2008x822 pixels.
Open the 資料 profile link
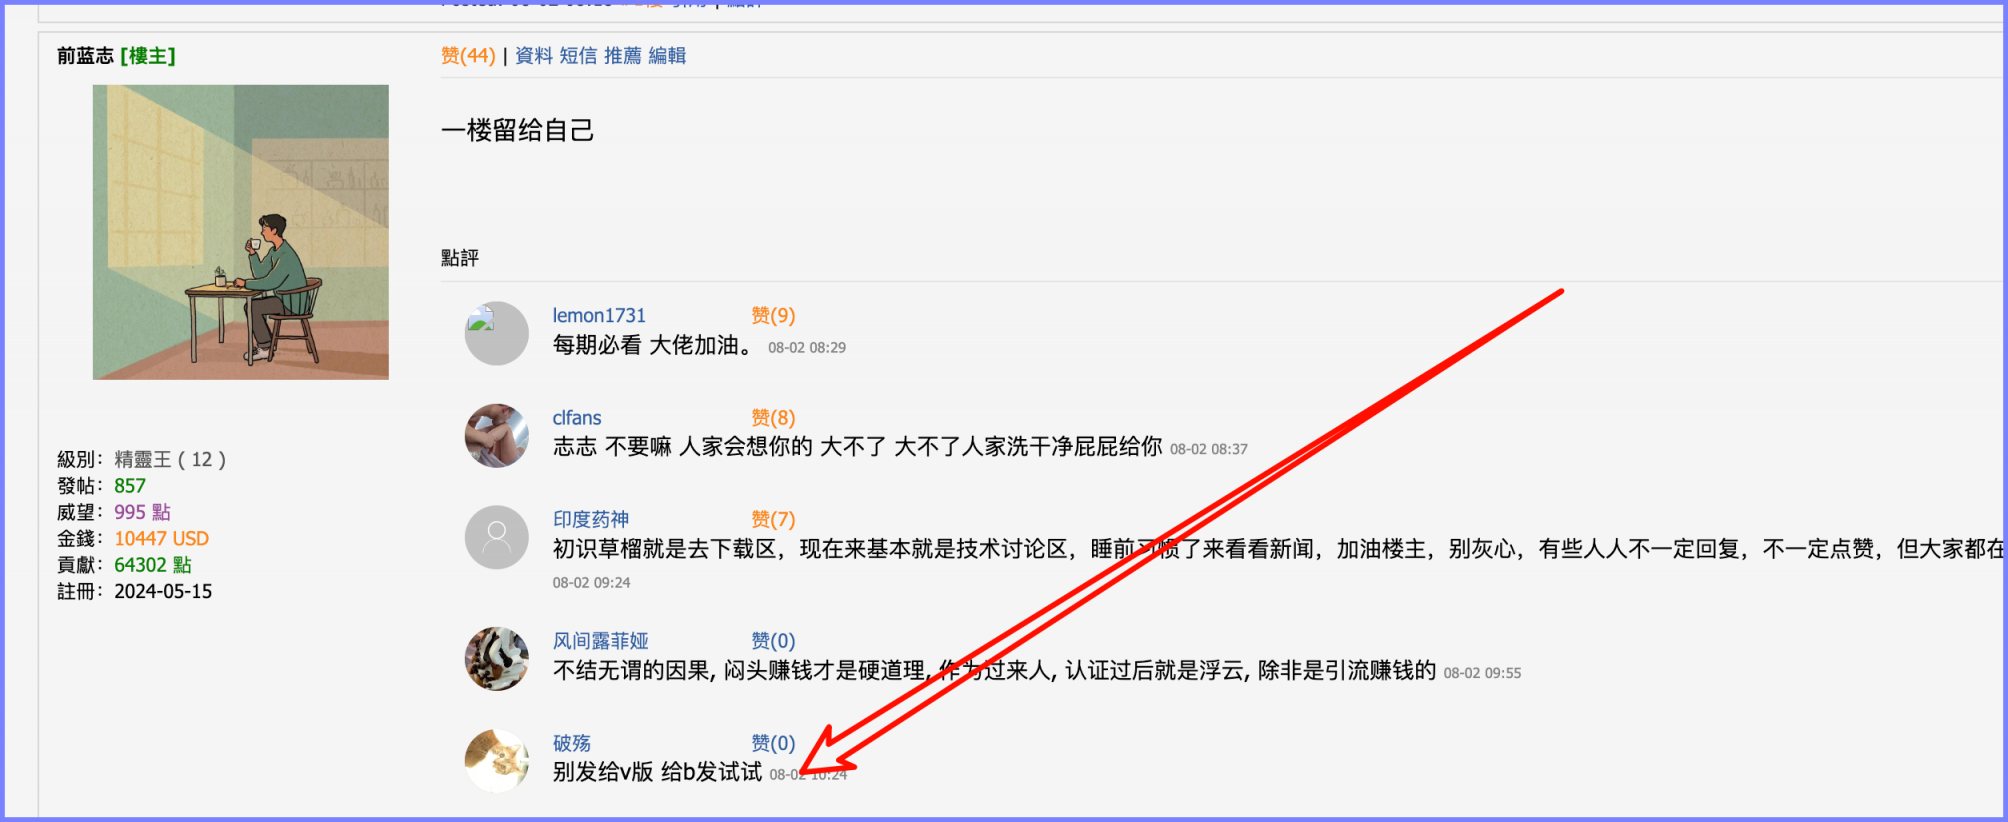[534, 56]
